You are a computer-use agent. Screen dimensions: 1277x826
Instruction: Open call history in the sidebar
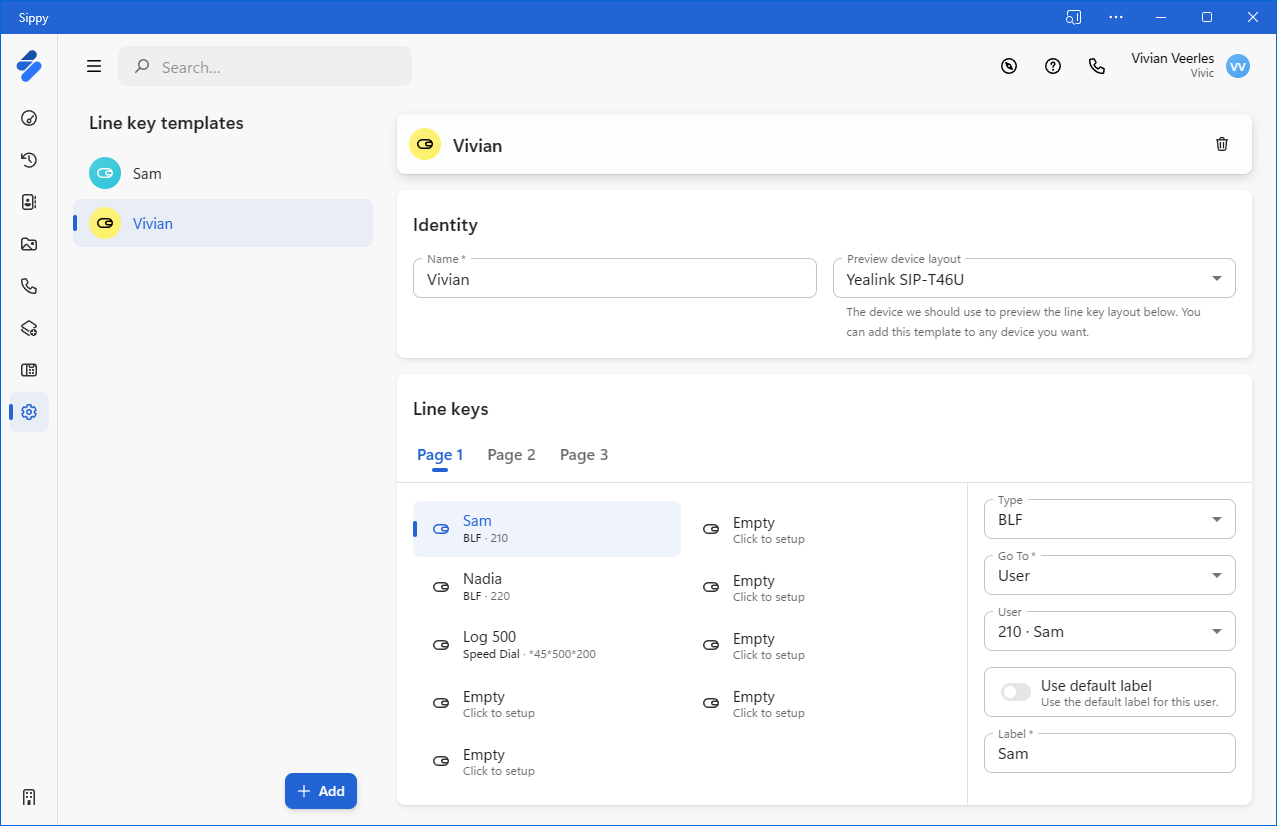(x=29, y=160)
